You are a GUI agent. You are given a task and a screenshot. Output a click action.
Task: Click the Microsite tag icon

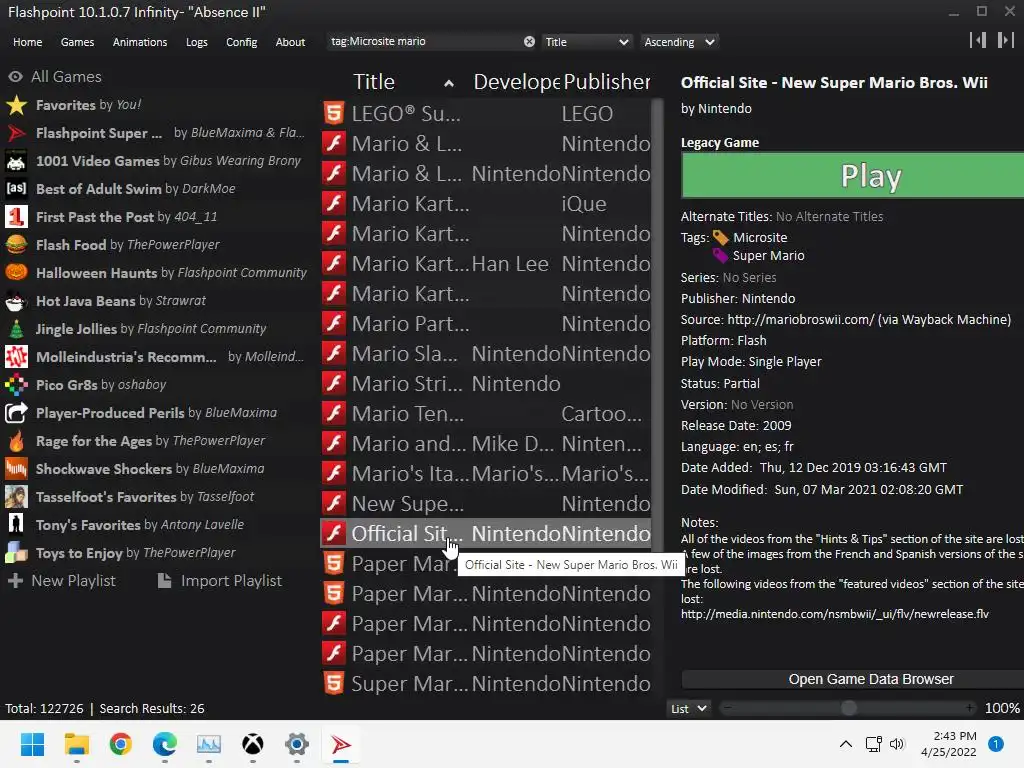[x=720, y=238]
